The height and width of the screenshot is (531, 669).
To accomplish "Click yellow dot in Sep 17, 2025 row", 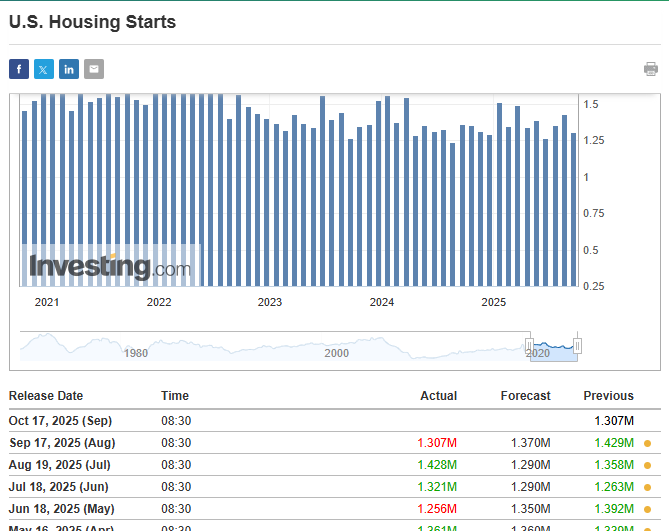I will coord(647,443).
